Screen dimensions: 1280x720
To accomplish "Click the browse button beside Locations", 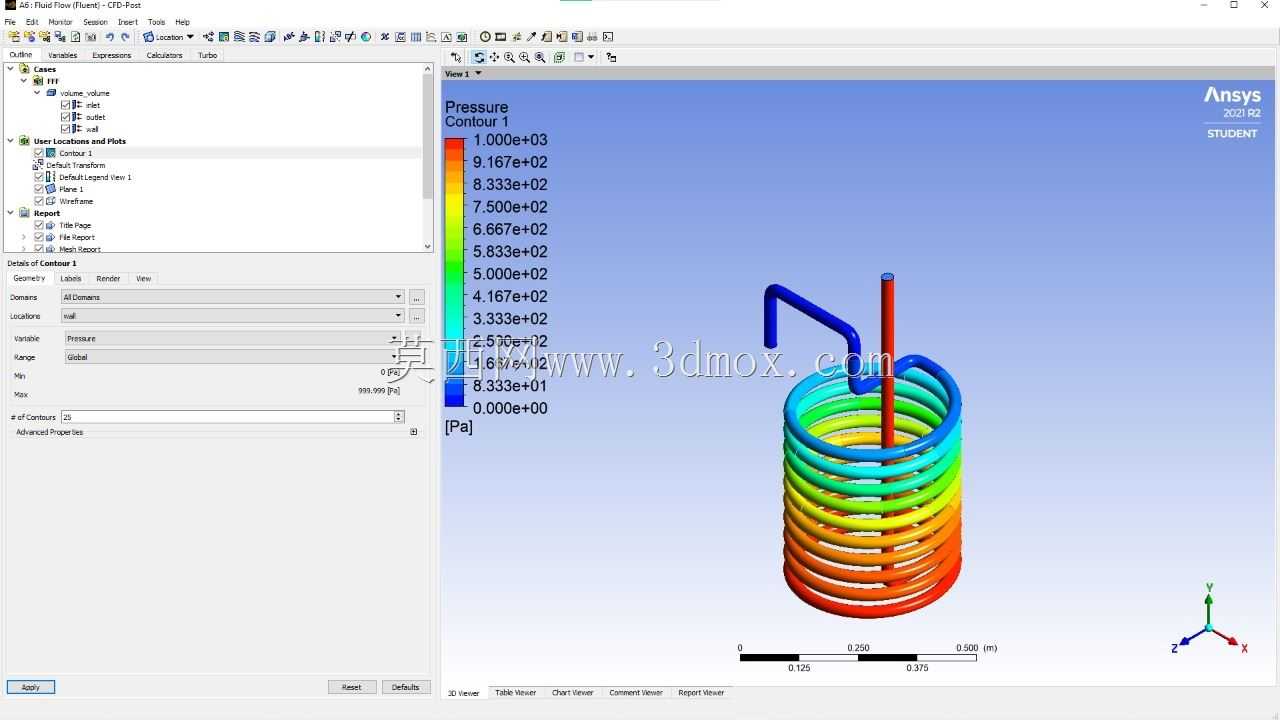I will coord(417,316).
